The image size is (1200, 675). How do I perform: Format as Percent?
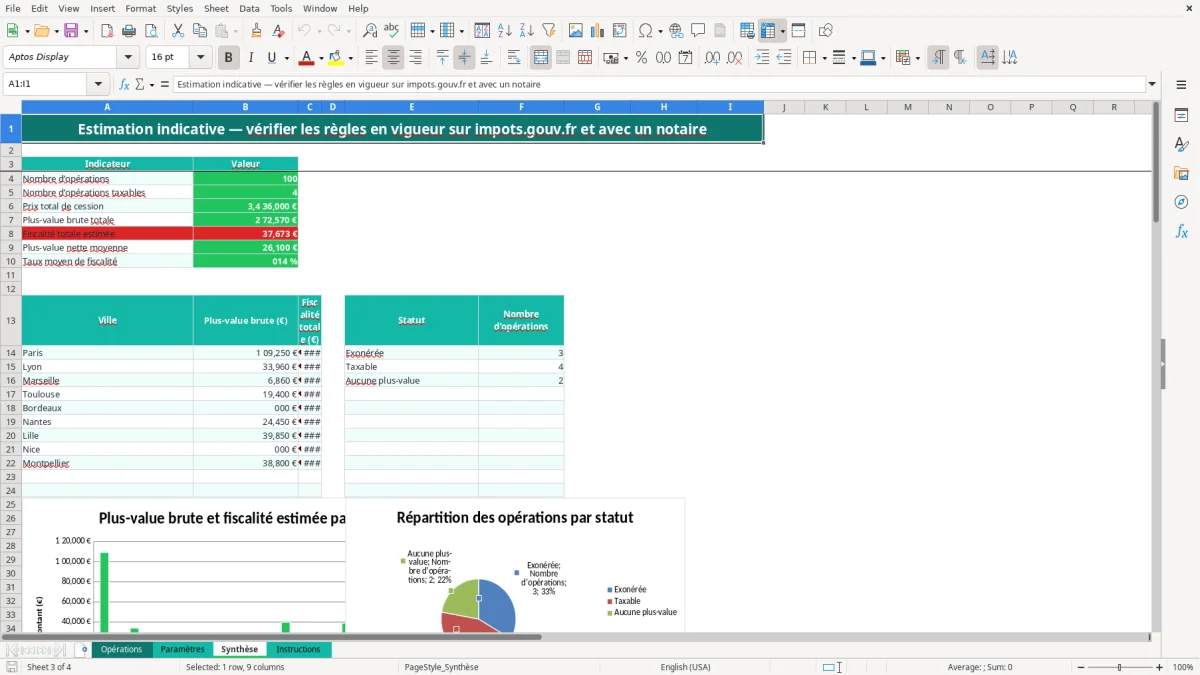[x=641, y=58]
